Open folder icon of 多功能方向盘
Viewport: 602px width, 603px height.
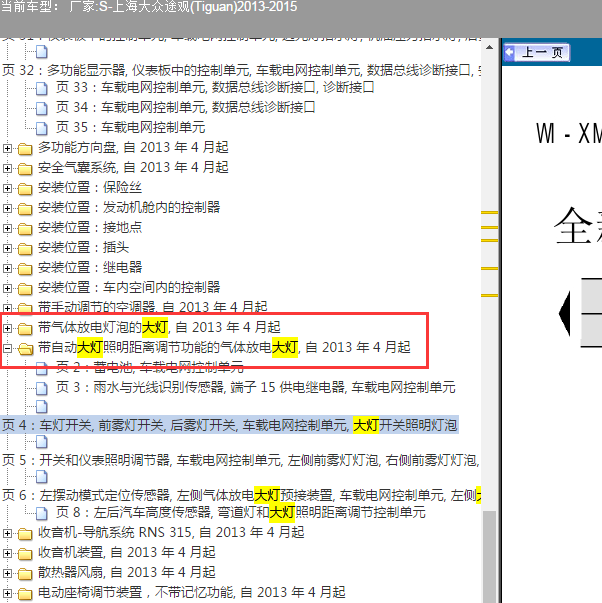tap(25, 148)
